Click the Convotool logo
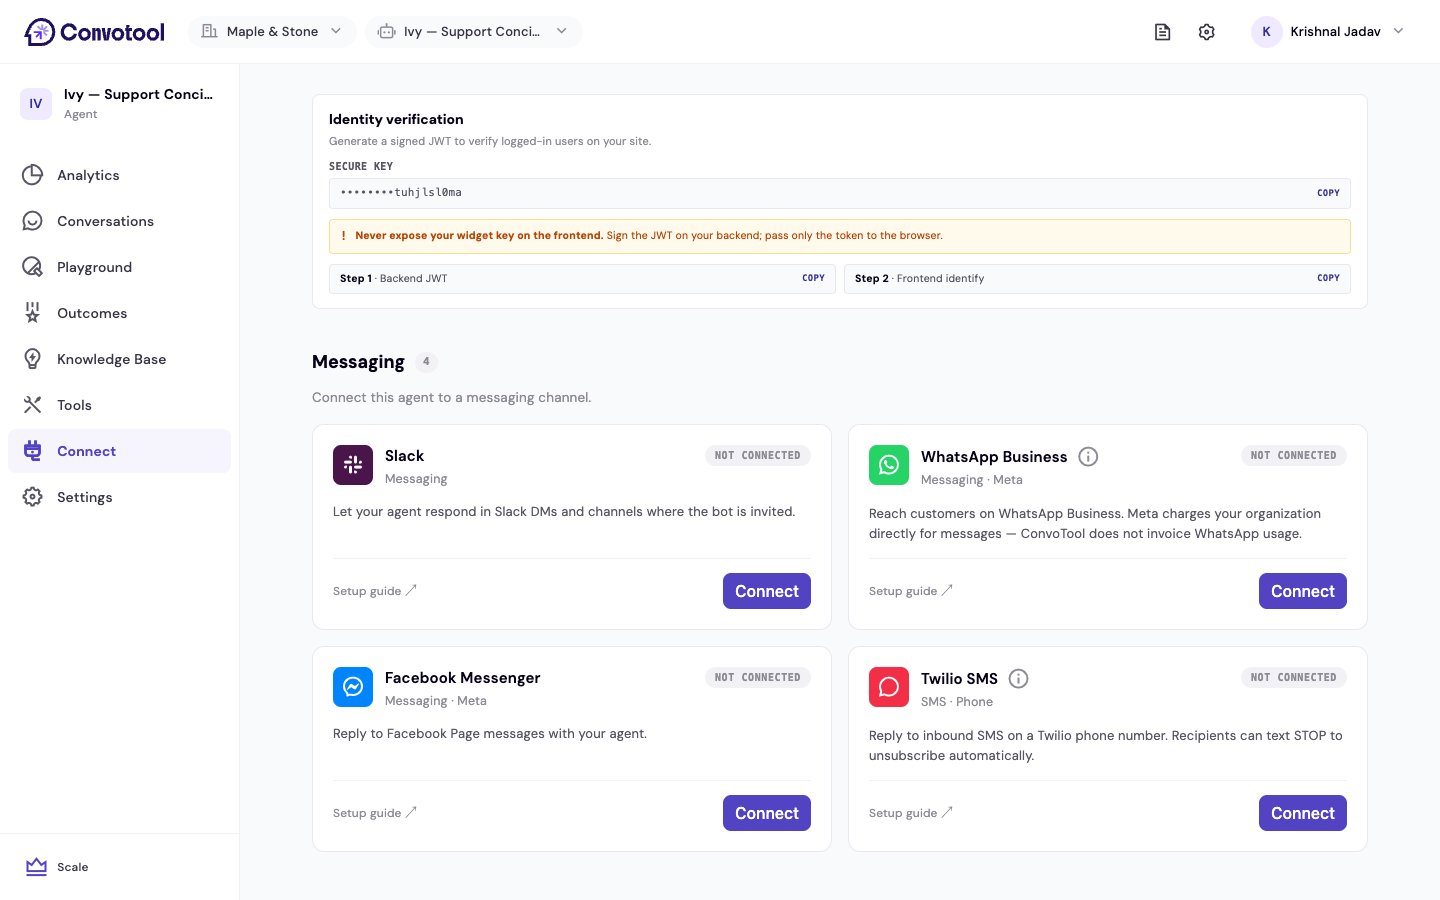The width and height of the screenshot is (1440, 900). click(x=94, y=32)
